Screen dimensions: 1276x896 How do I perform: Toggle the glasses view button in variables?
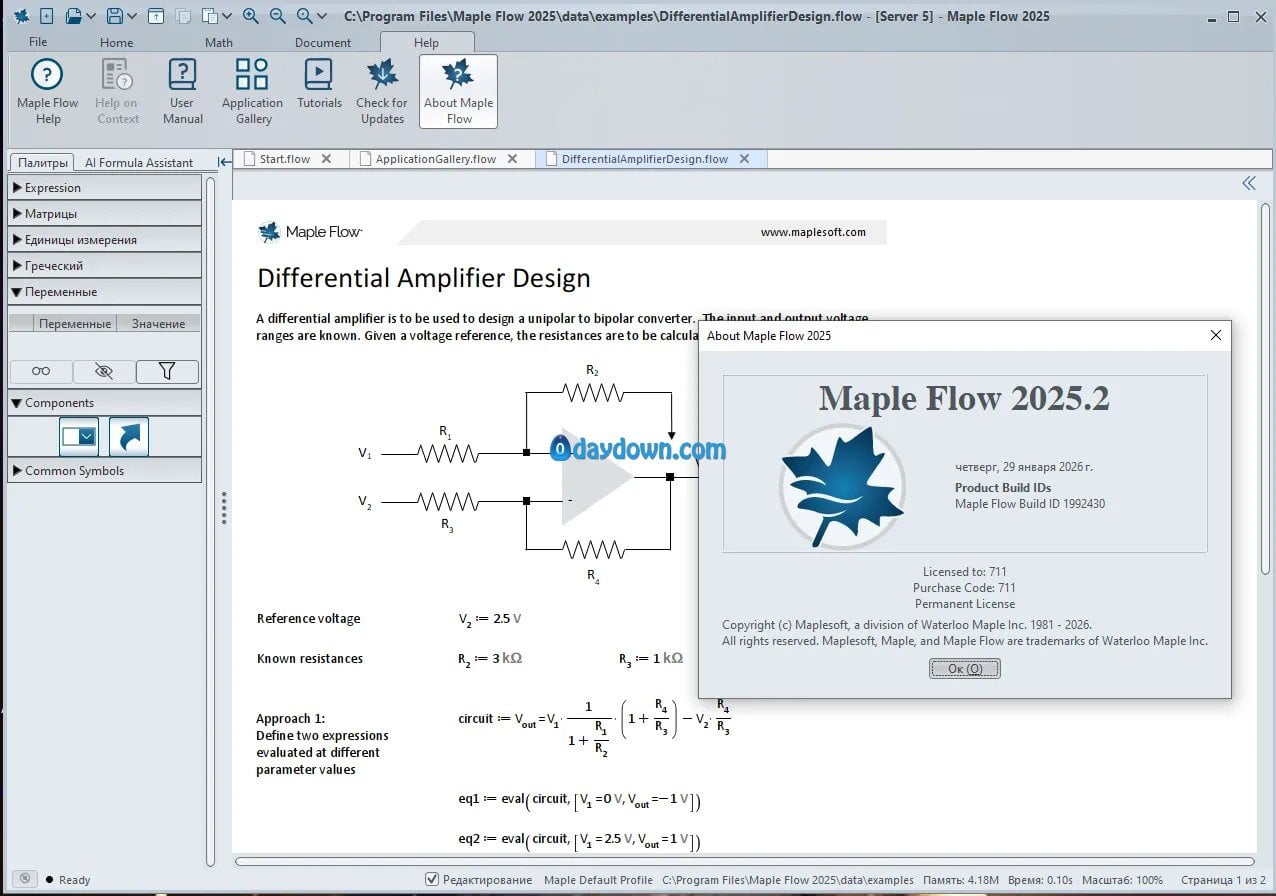[x=41, y=371]
